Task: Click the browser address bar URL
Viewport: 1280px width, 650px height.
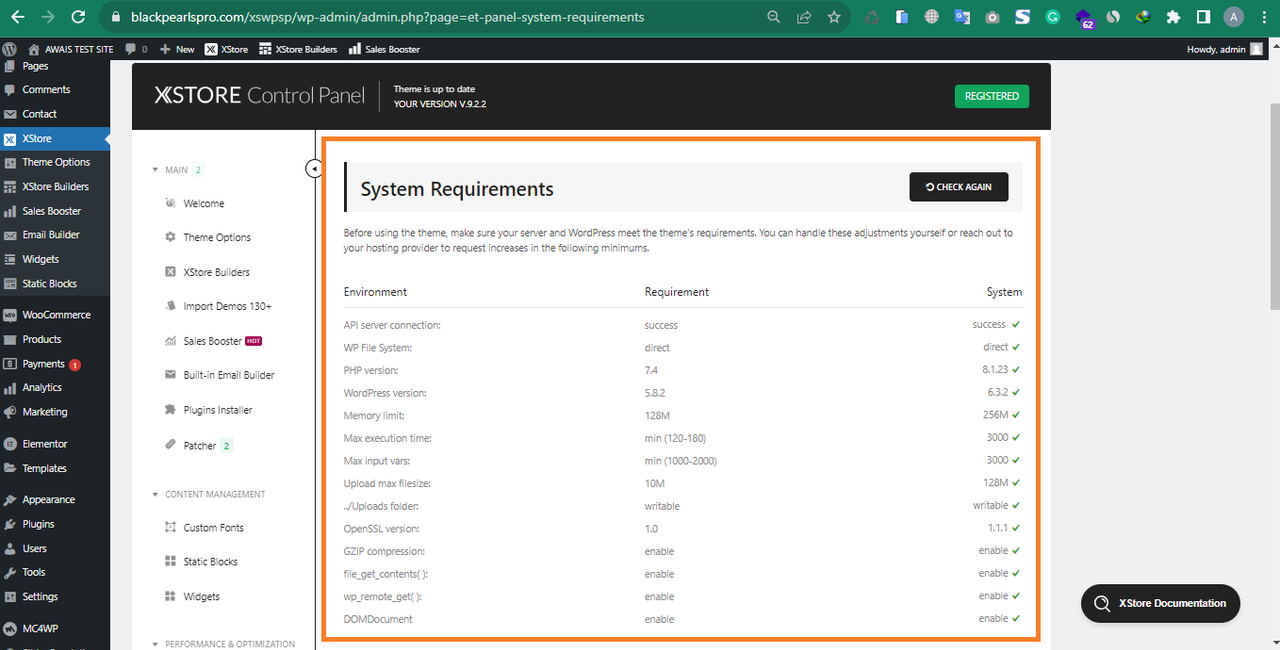Action: 388,17
